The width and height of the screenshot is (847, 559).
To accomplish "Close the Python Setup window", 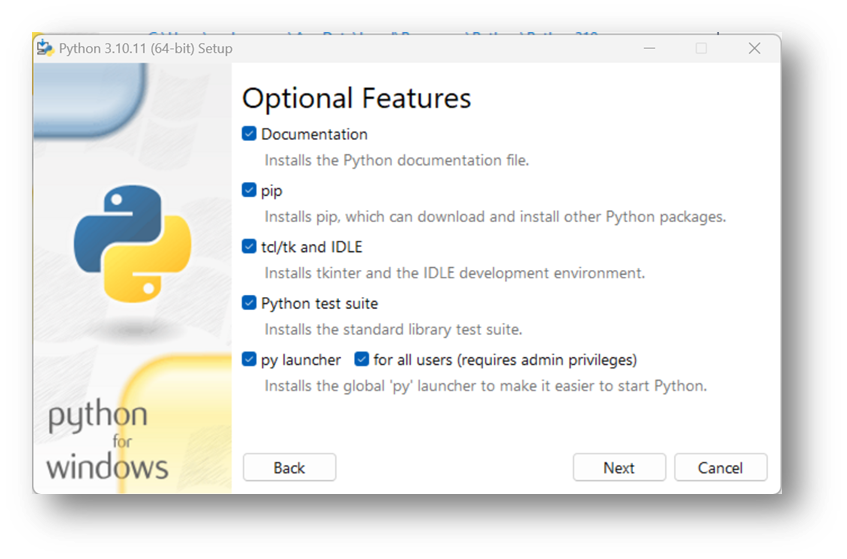I will click(754, 48).
